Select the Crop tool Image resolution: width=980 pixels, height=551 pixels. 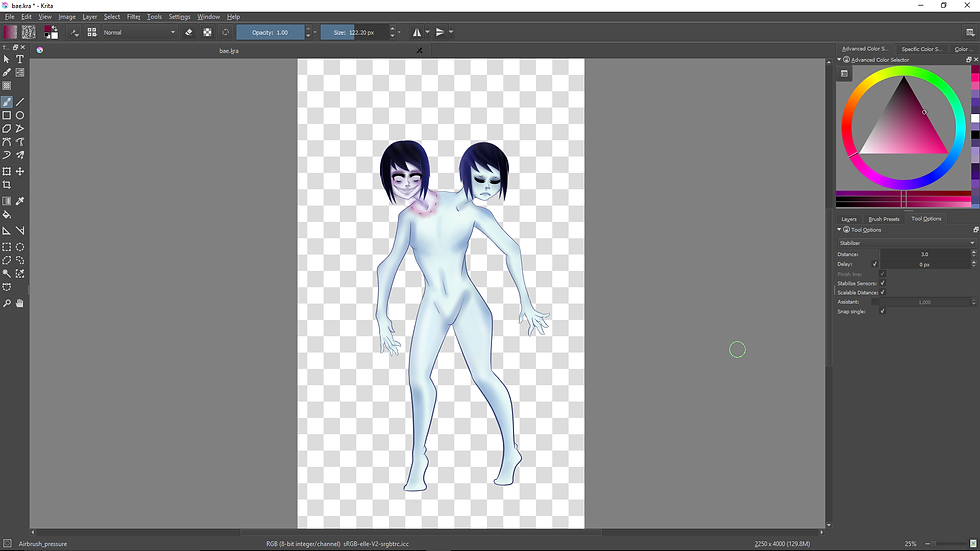(x=6, y=185)
